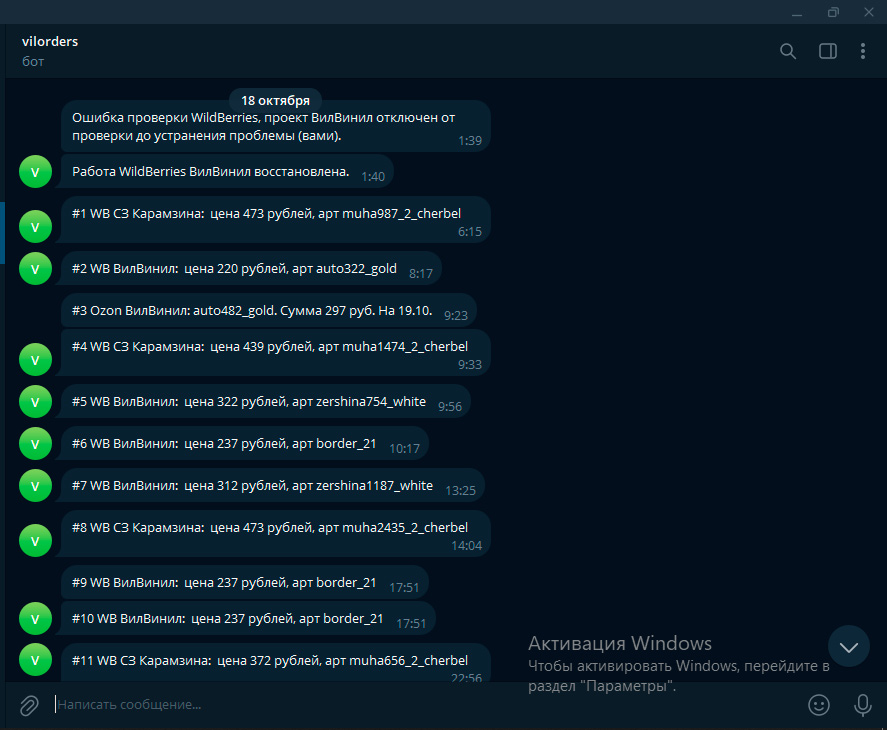Screen dimensions: 887x730
Task: Click avatar next to message #1 WB СЗ Карамзина
Action: 36,226
